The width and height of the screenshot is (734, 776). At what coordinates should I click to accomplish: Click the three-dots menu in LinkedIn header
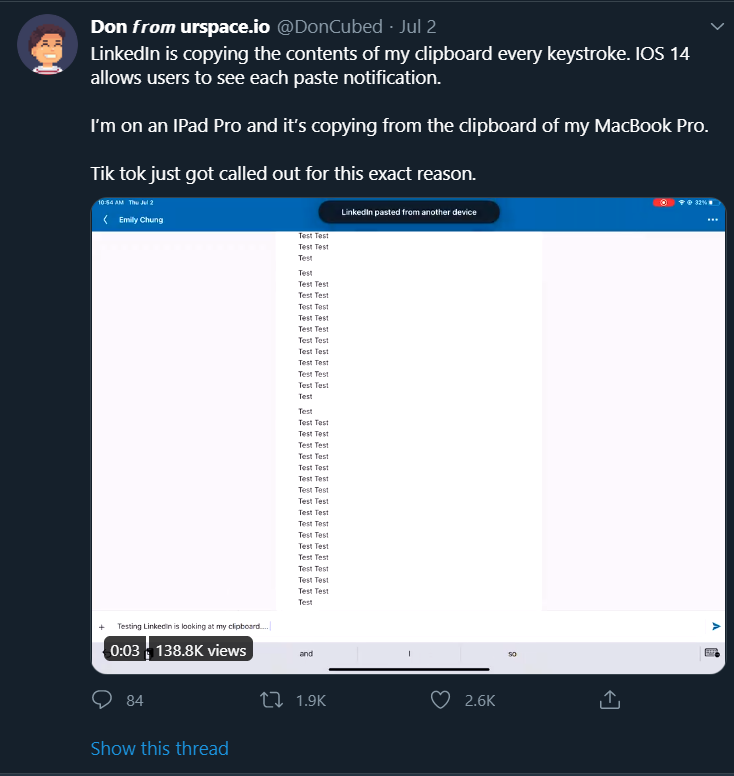point(712,219)
